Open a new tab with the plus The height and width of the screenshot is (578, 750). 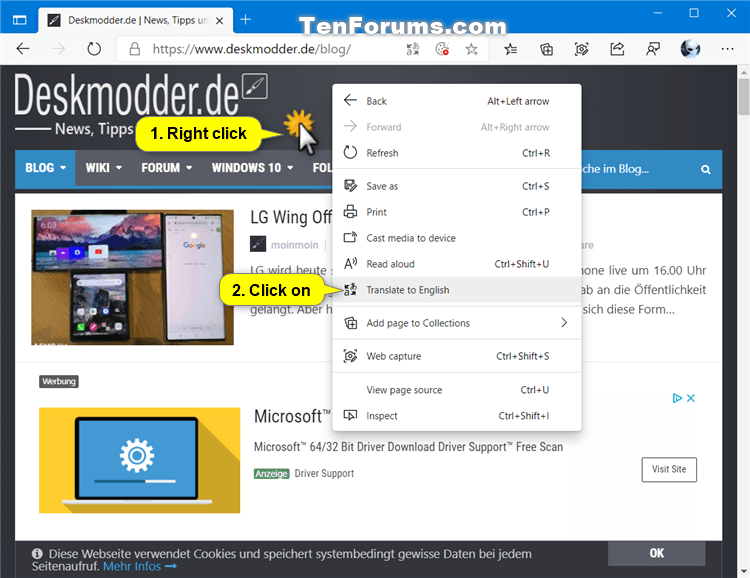click(x=245, y=20)
